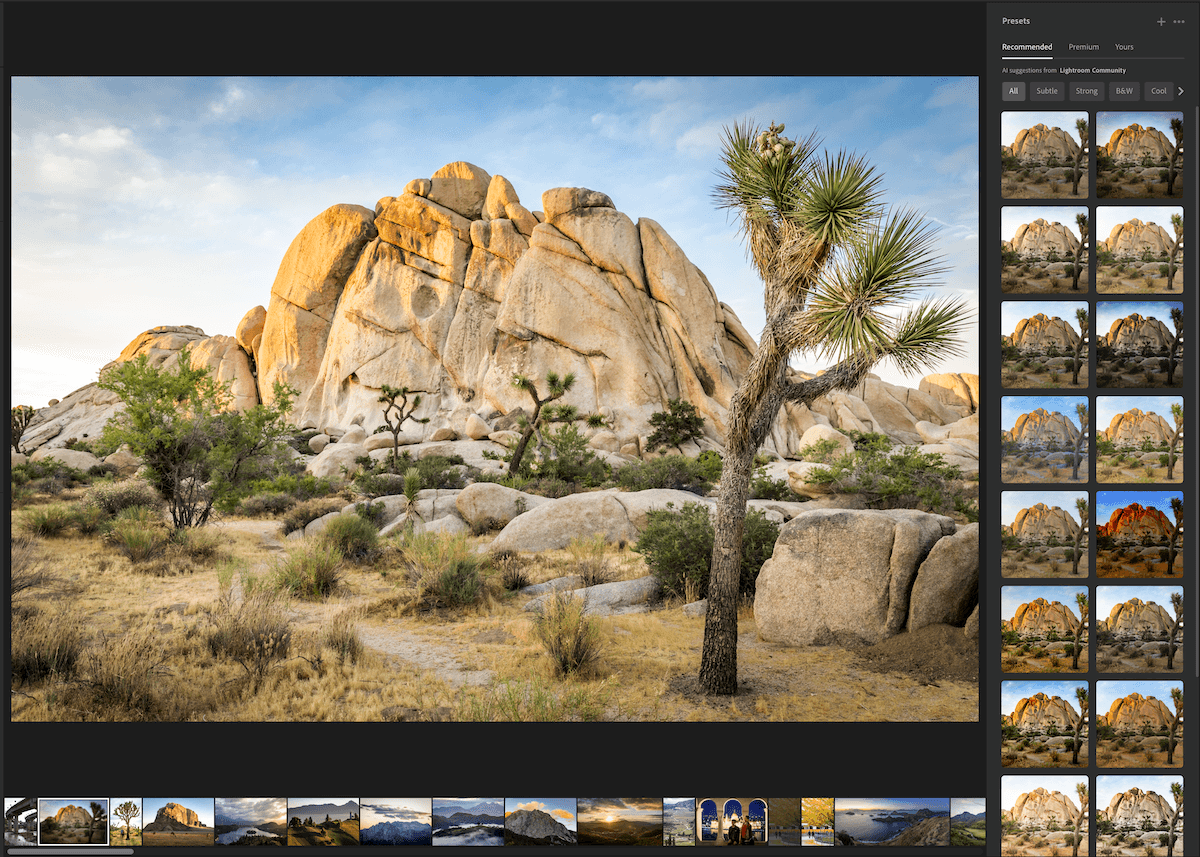This screenshot has height=857, width=1200.
Task: Open the Presets panel three-dot options menu
Action: pyautogui.click(x=1178, y=21)
